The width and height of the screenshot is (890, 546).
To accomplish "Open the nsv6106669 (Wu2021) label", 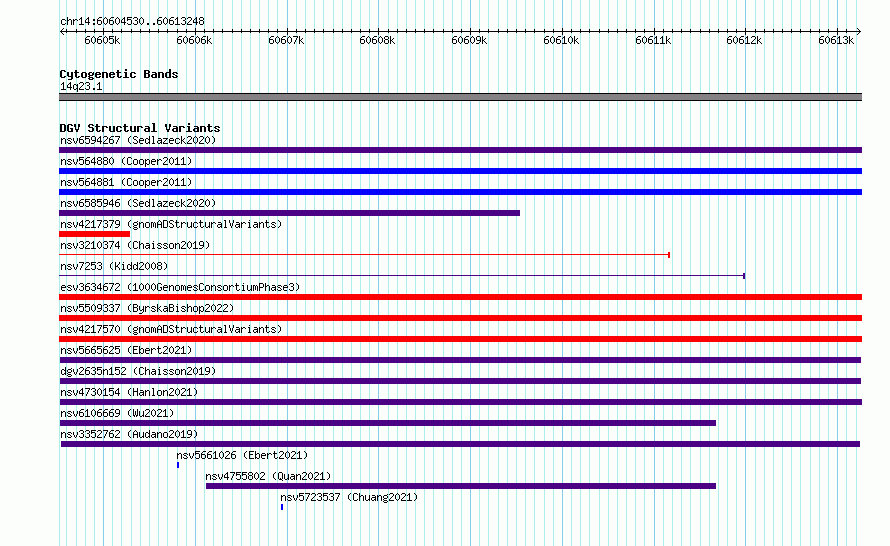I will click(x=117, y=413).
